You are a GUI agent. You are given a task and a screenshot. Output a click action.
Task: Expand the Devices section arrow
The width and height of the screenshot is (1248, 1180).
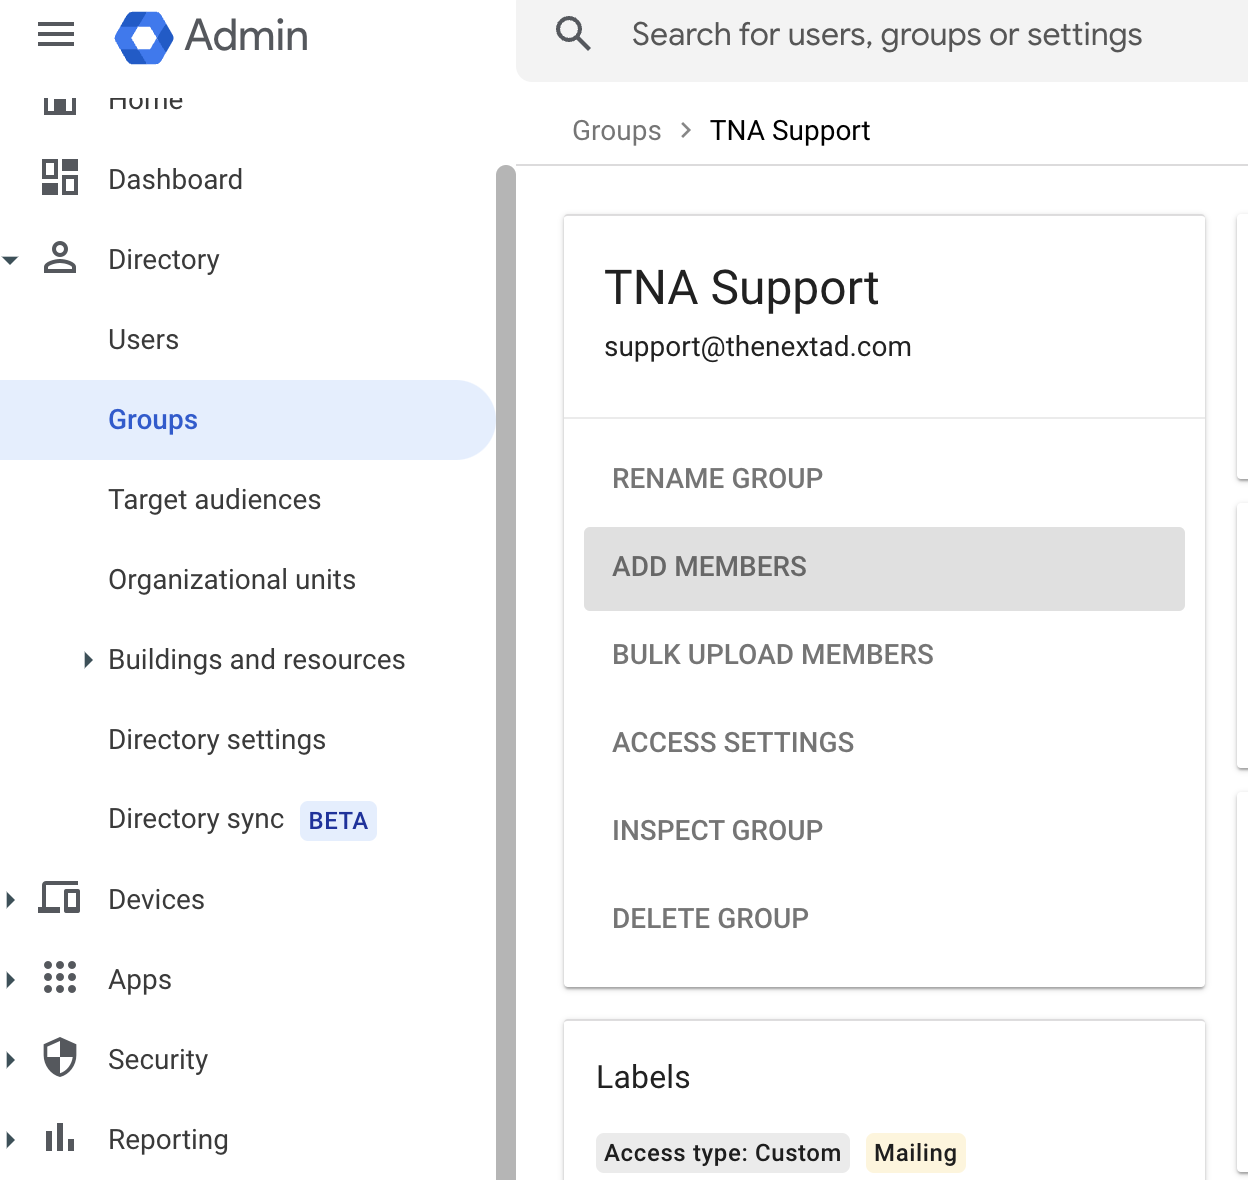(11, 899)
